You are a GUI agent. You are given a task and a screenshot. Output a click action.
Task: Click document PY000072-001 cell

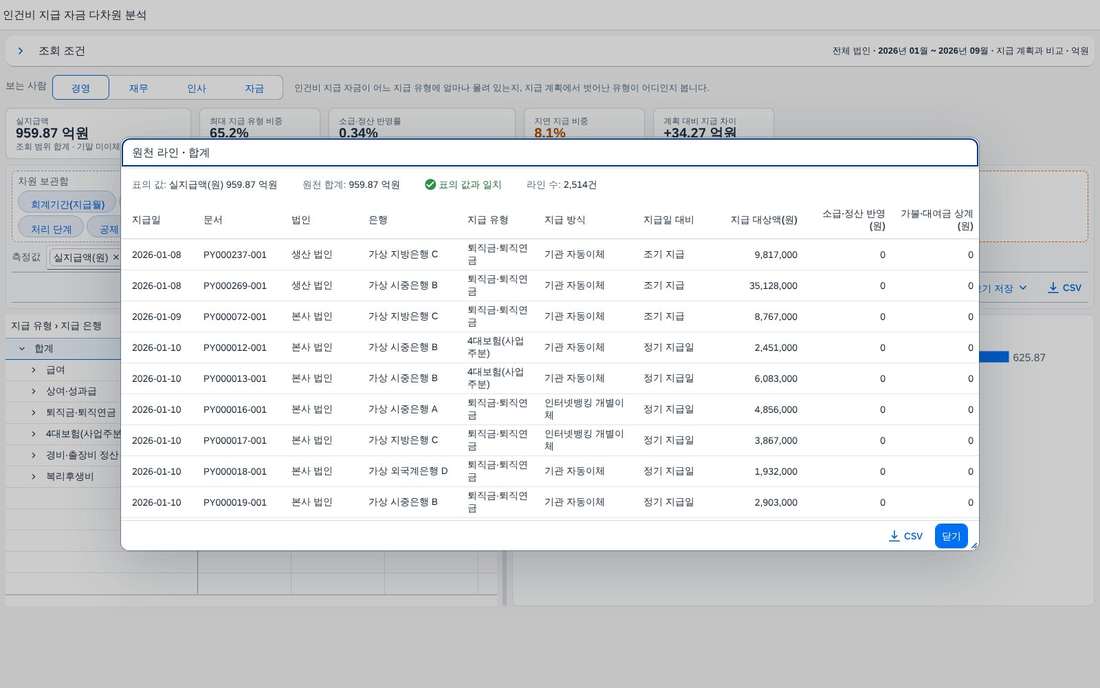[x=235, y=316]
